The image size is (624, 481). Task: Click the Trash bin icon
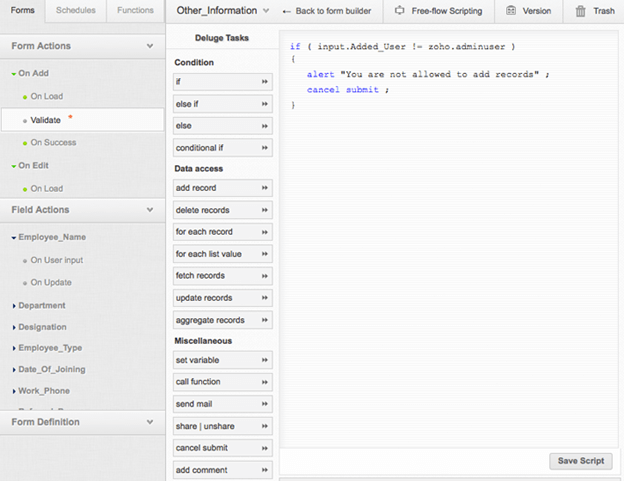(580, 11)
